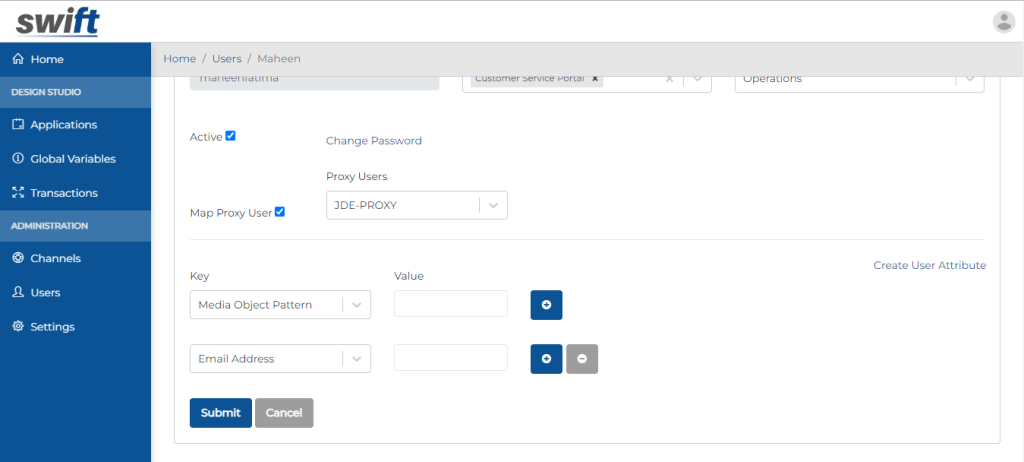
Task: Expand the JDE-PROXY proxy users dropdown
Action: click(x=493, y=205)
